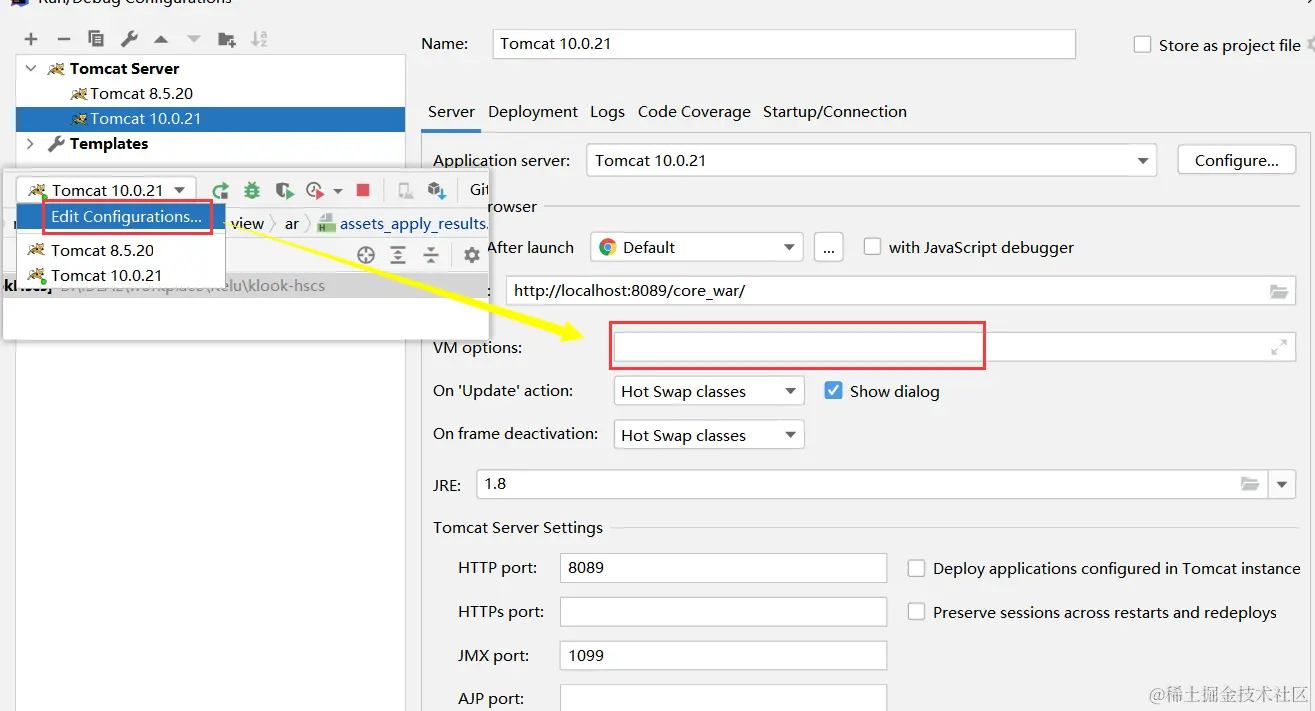Uncheck Show dialog checkbox
The height and width of the screenshot is (711, 1315).
pos(833,391)
